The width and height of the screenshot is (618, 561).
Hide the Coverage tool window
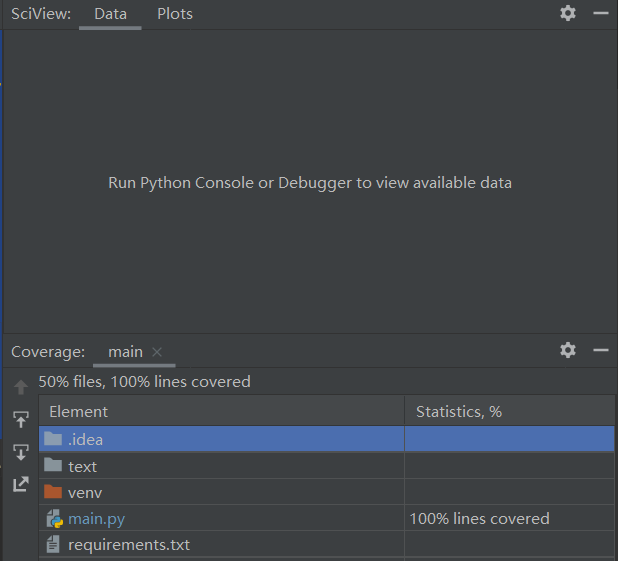[600, 350]
